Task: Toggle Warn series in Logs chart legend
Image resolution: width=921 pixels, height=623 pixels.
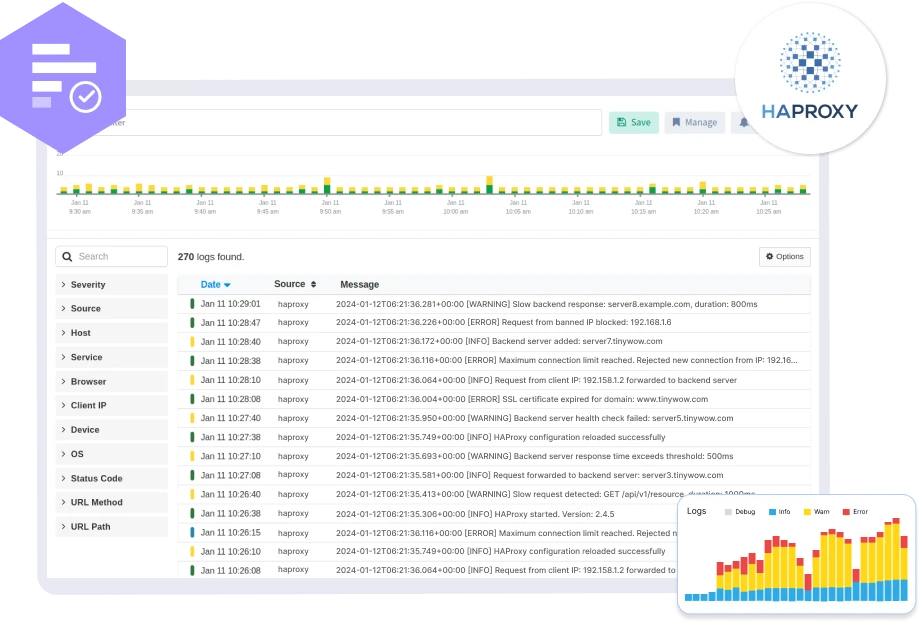Action: click(816, 512)
